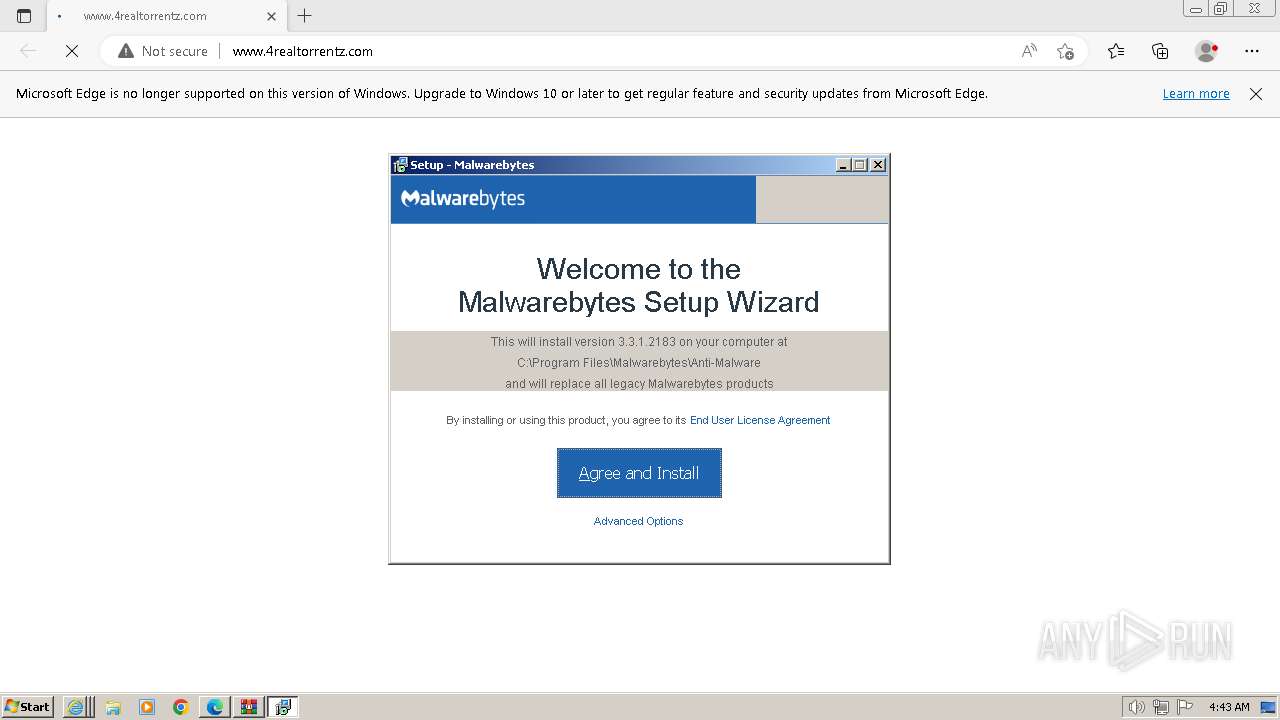The width and height of the screenshot is (1280, 720).
Task: Activate Read aloud icon in address bar
Action: point(1029,51)
